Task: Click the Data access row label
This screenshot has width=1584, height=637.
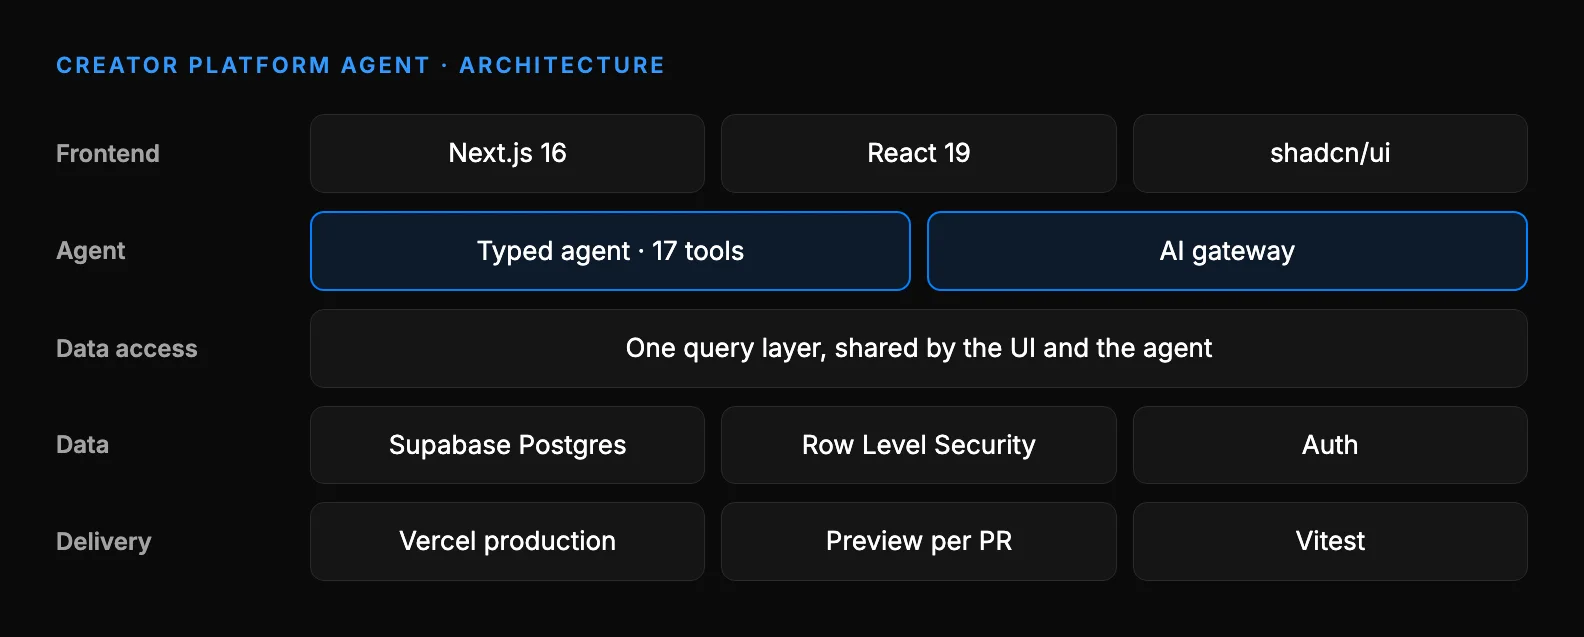Action: [127, 348]
